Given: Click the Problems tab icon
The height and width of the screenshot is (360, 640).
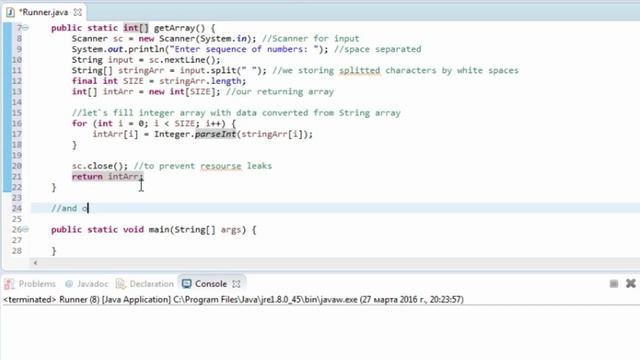Looking at the screenshot, I should coord(10,284).
